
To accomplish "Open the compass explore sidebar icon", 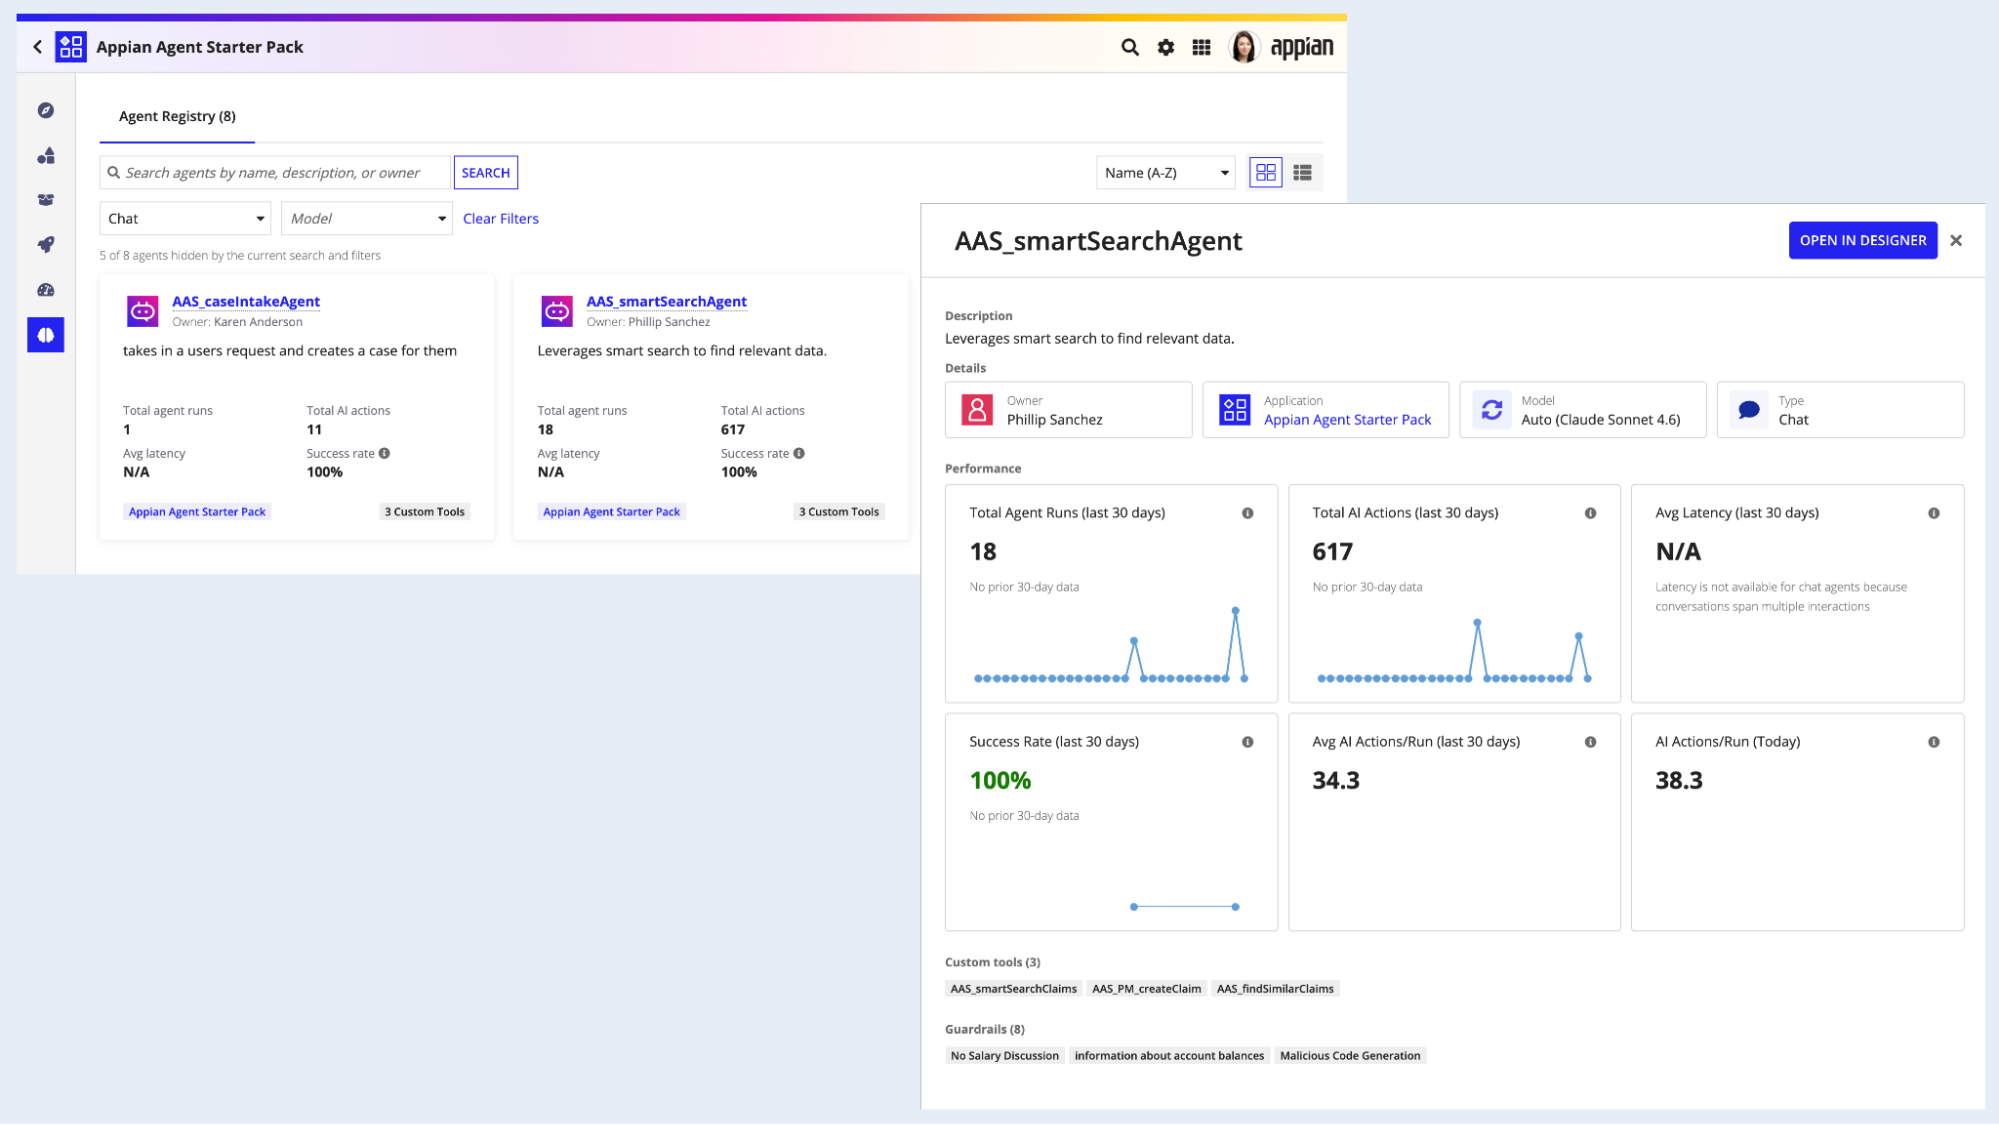I will click(x=46, y=110).
